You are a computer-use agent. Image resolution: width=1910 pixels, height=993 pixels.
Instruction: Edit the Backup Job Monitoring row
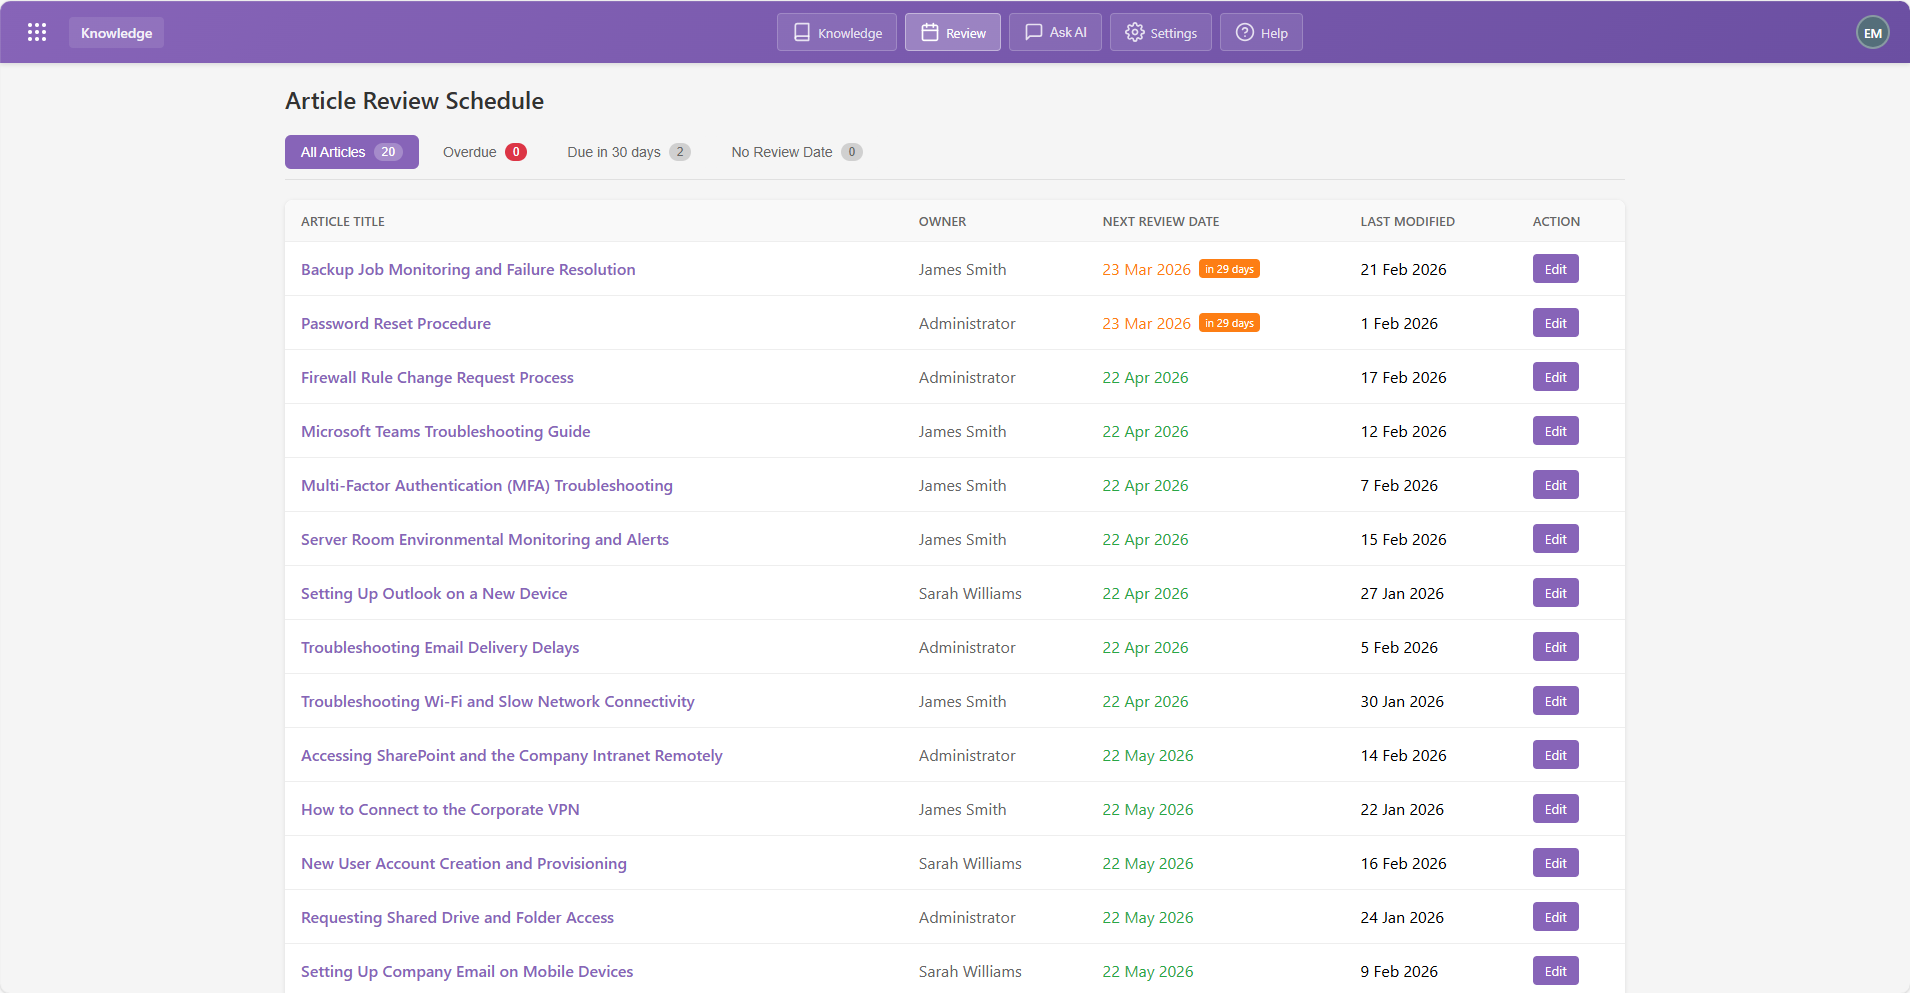(x=1555, y=269)
